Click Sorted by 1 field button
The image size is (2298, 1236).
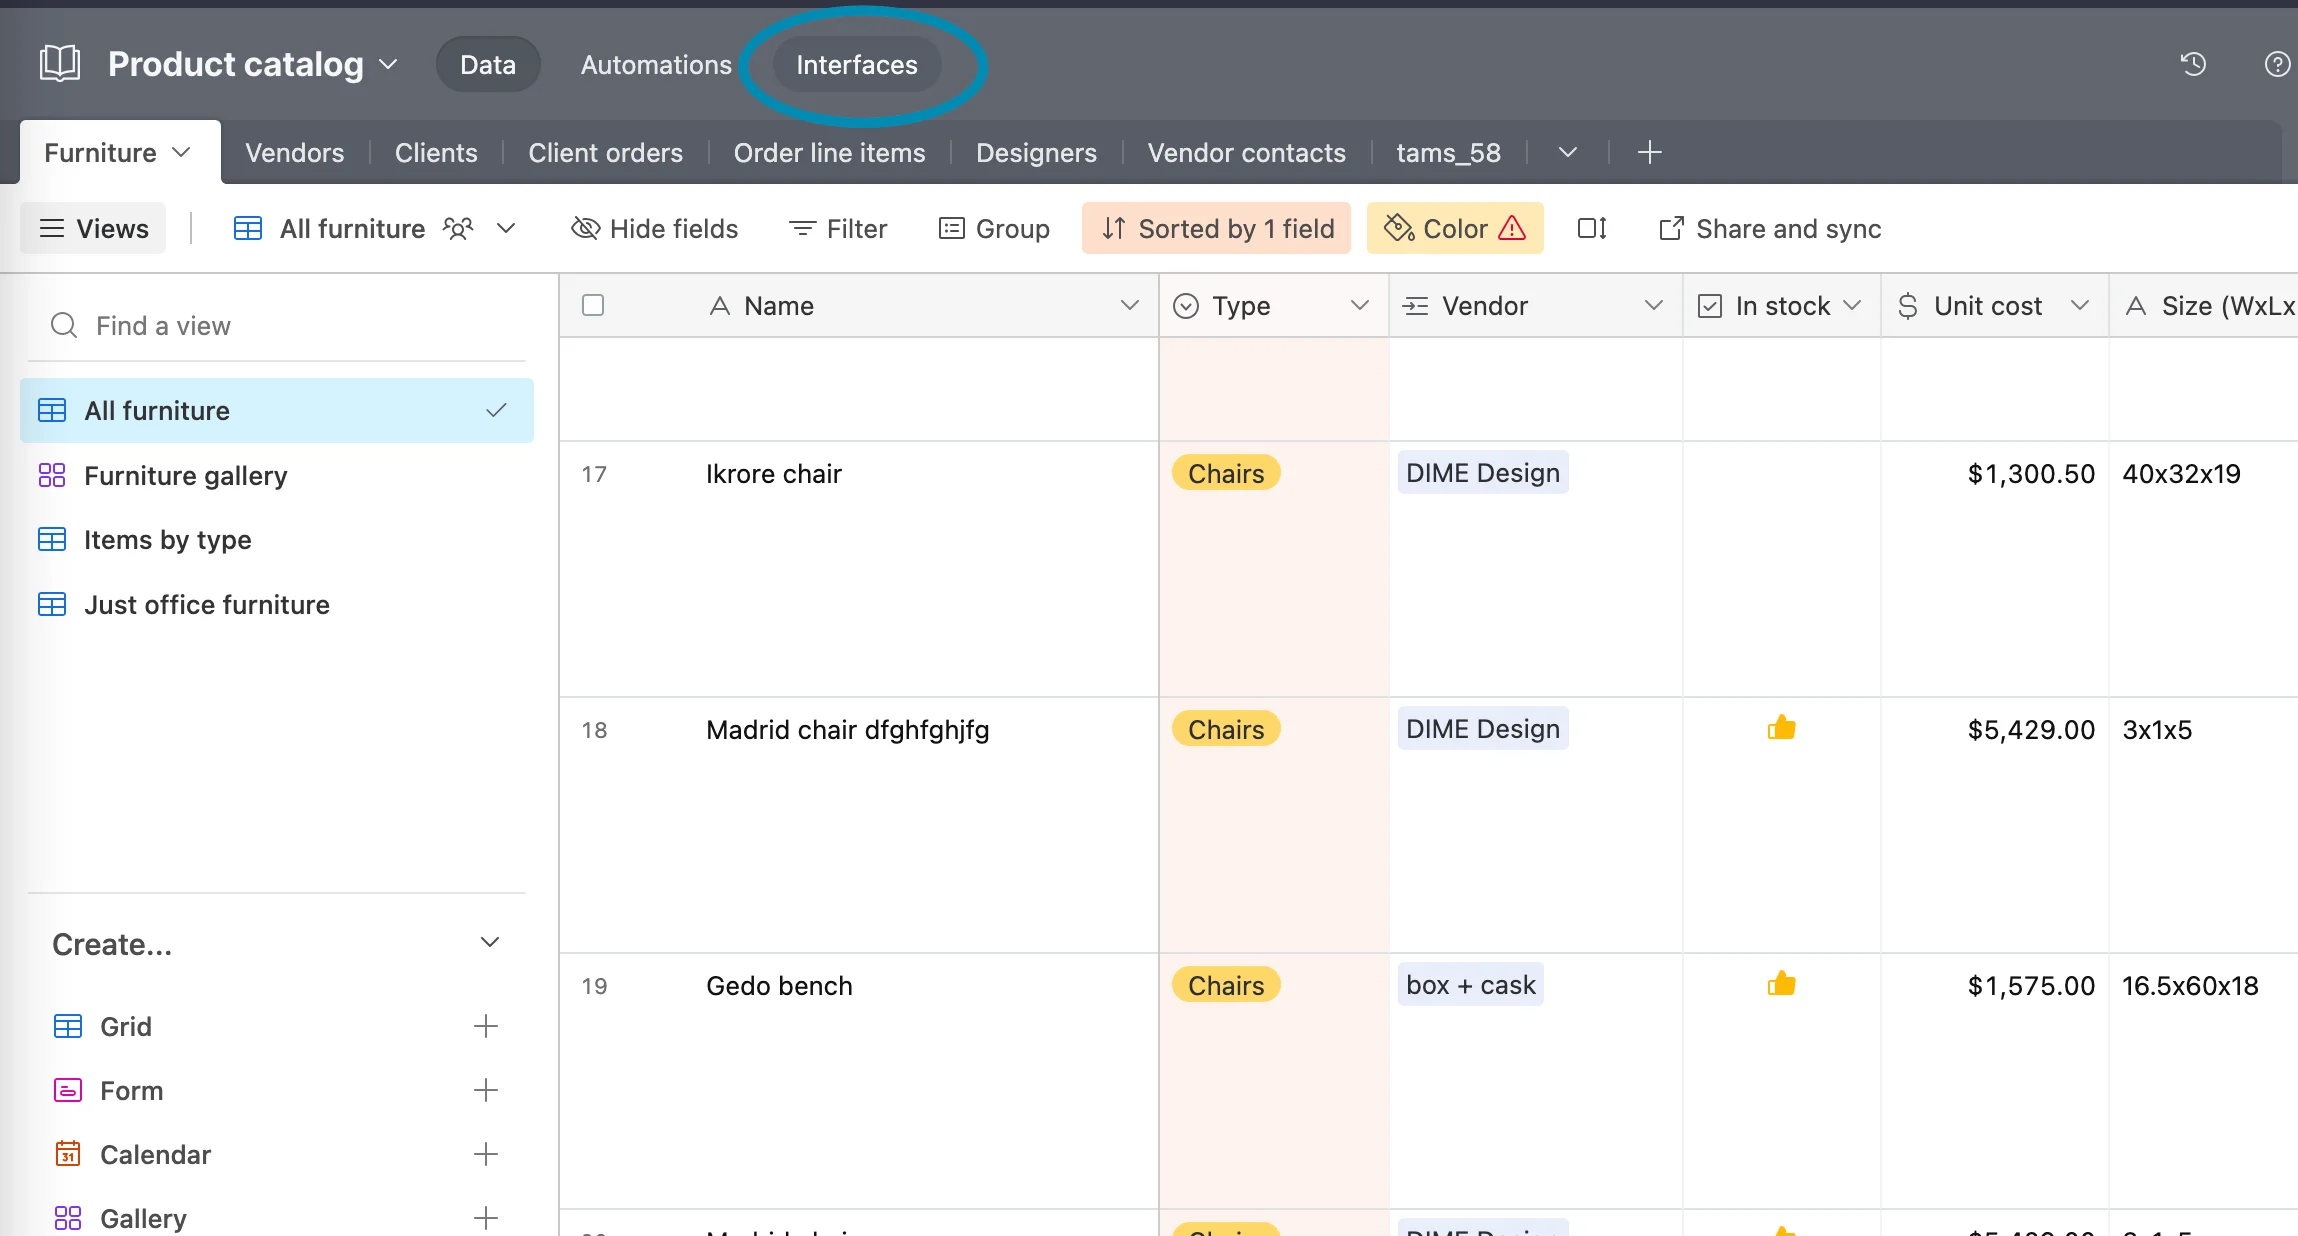pos(1216,229)
